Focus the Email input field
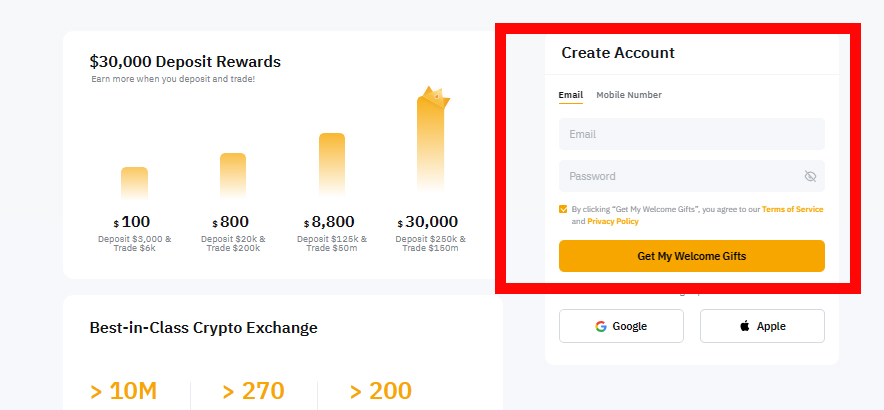This screenshot has height=410, width=884. tap(692, 134)
